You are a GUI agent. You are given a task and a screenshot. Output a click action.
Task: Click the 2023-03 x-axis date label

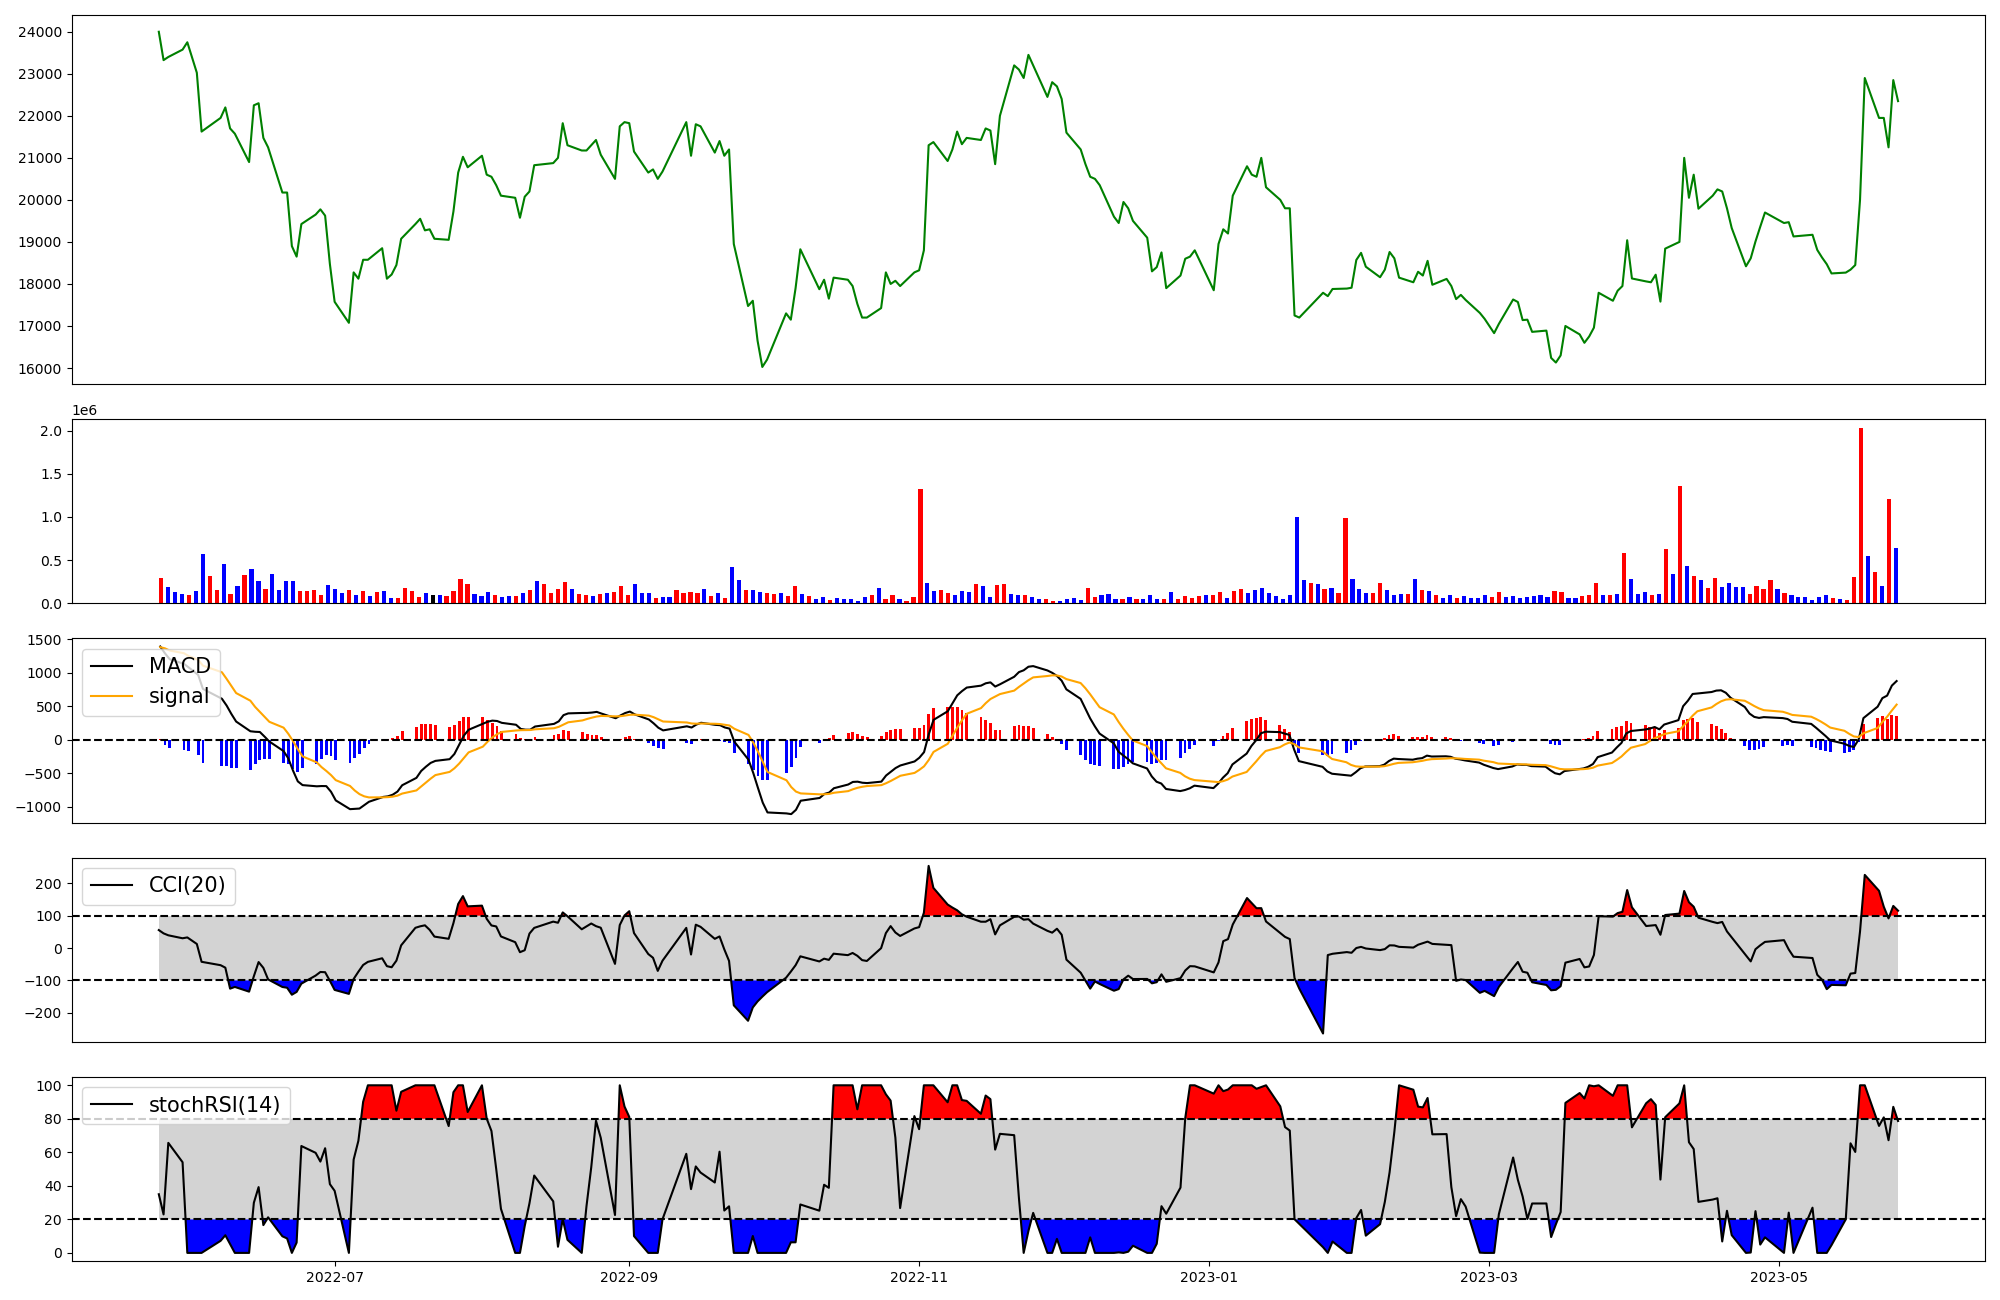pos(1489,1277)
